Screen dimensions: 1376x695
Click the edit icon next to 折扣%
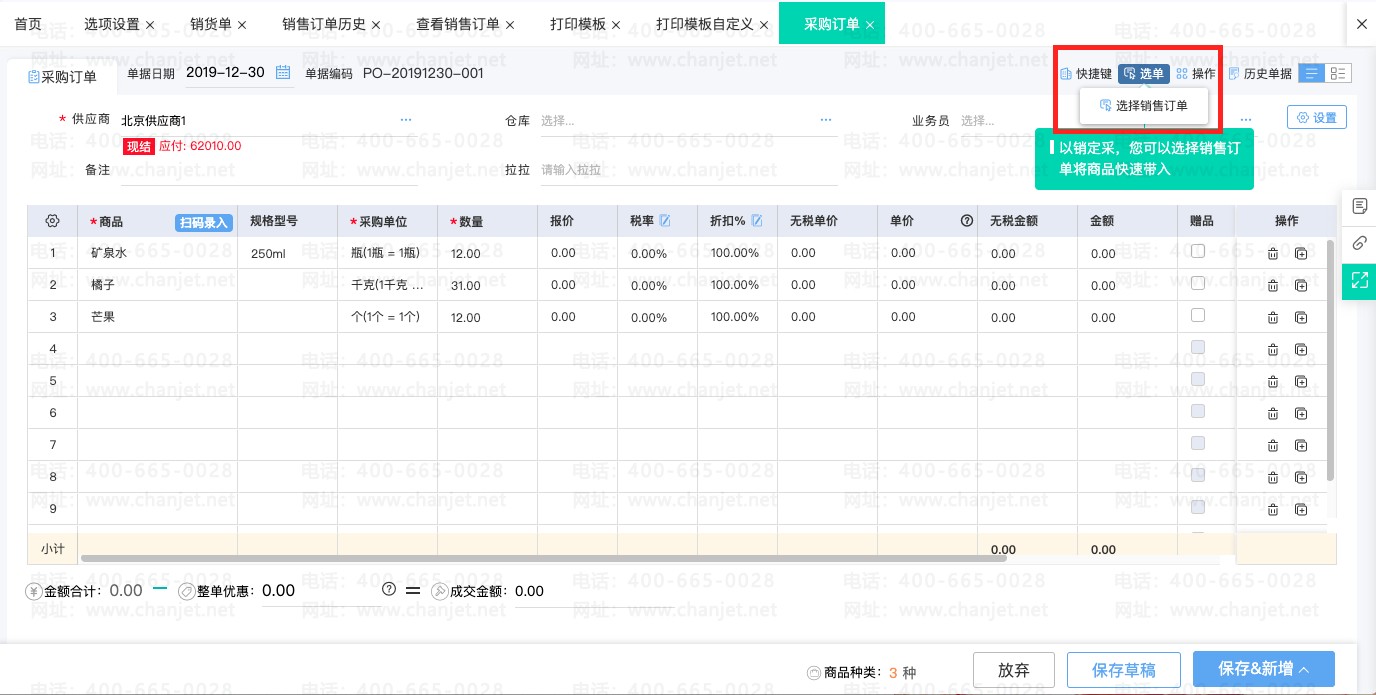757,220
